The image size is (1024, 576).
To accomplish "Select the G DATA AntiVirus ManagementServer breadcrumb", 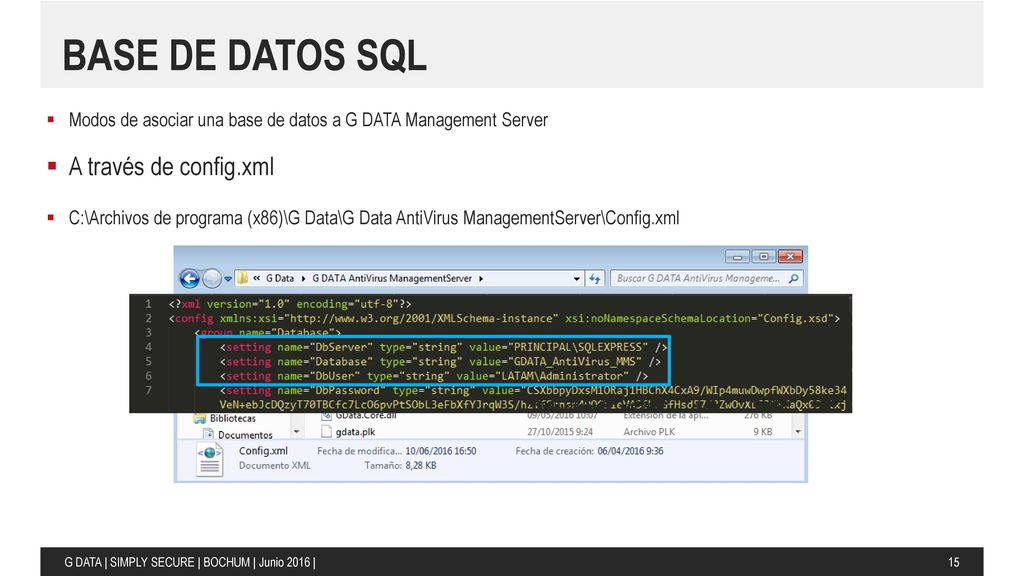I will 392,278.
